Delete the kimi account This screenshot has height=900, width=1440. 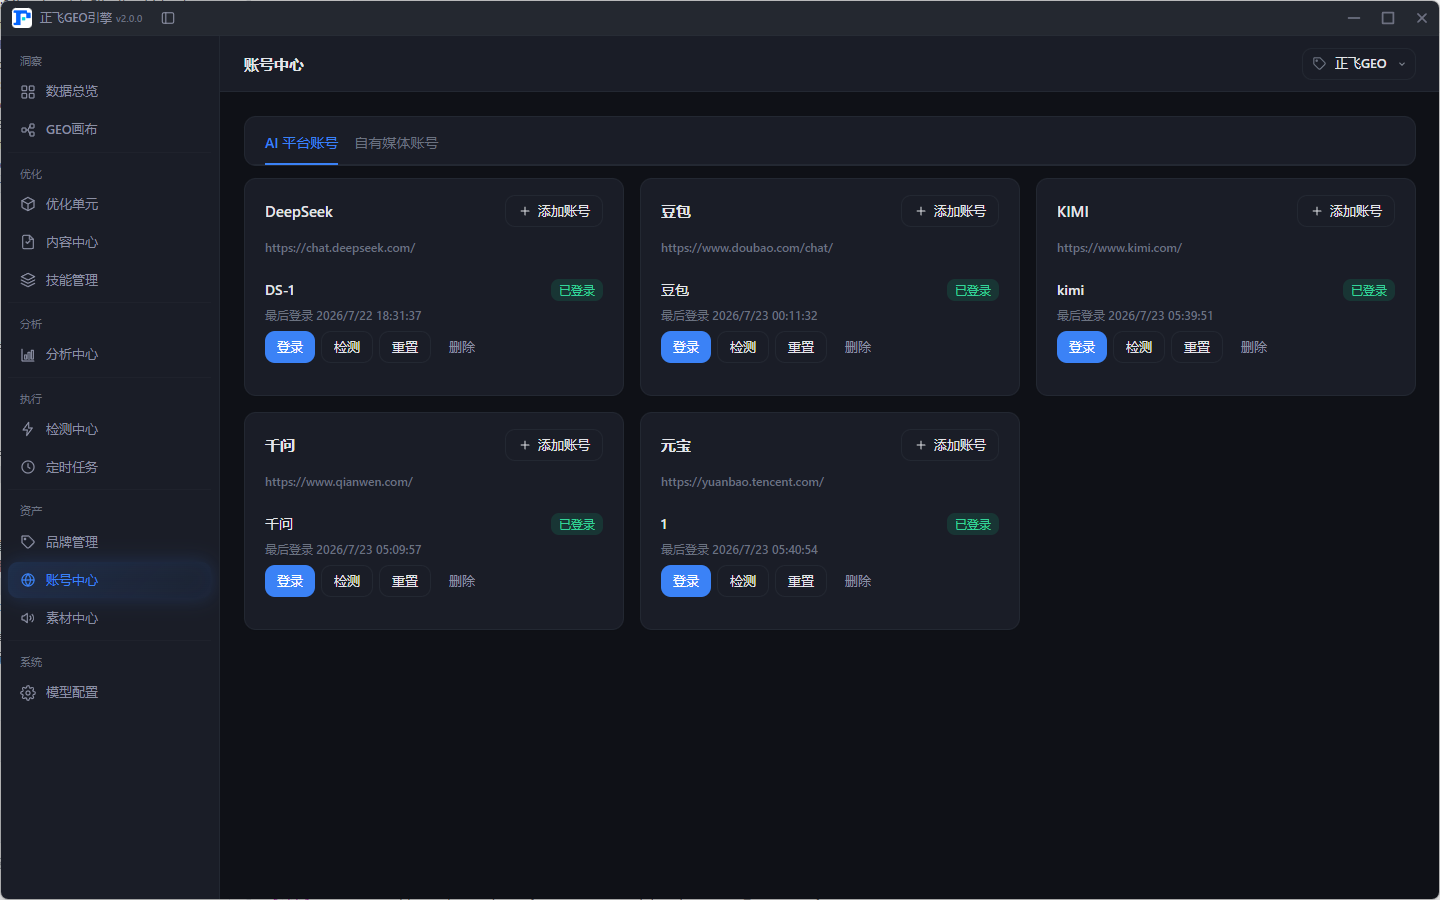1254,347
